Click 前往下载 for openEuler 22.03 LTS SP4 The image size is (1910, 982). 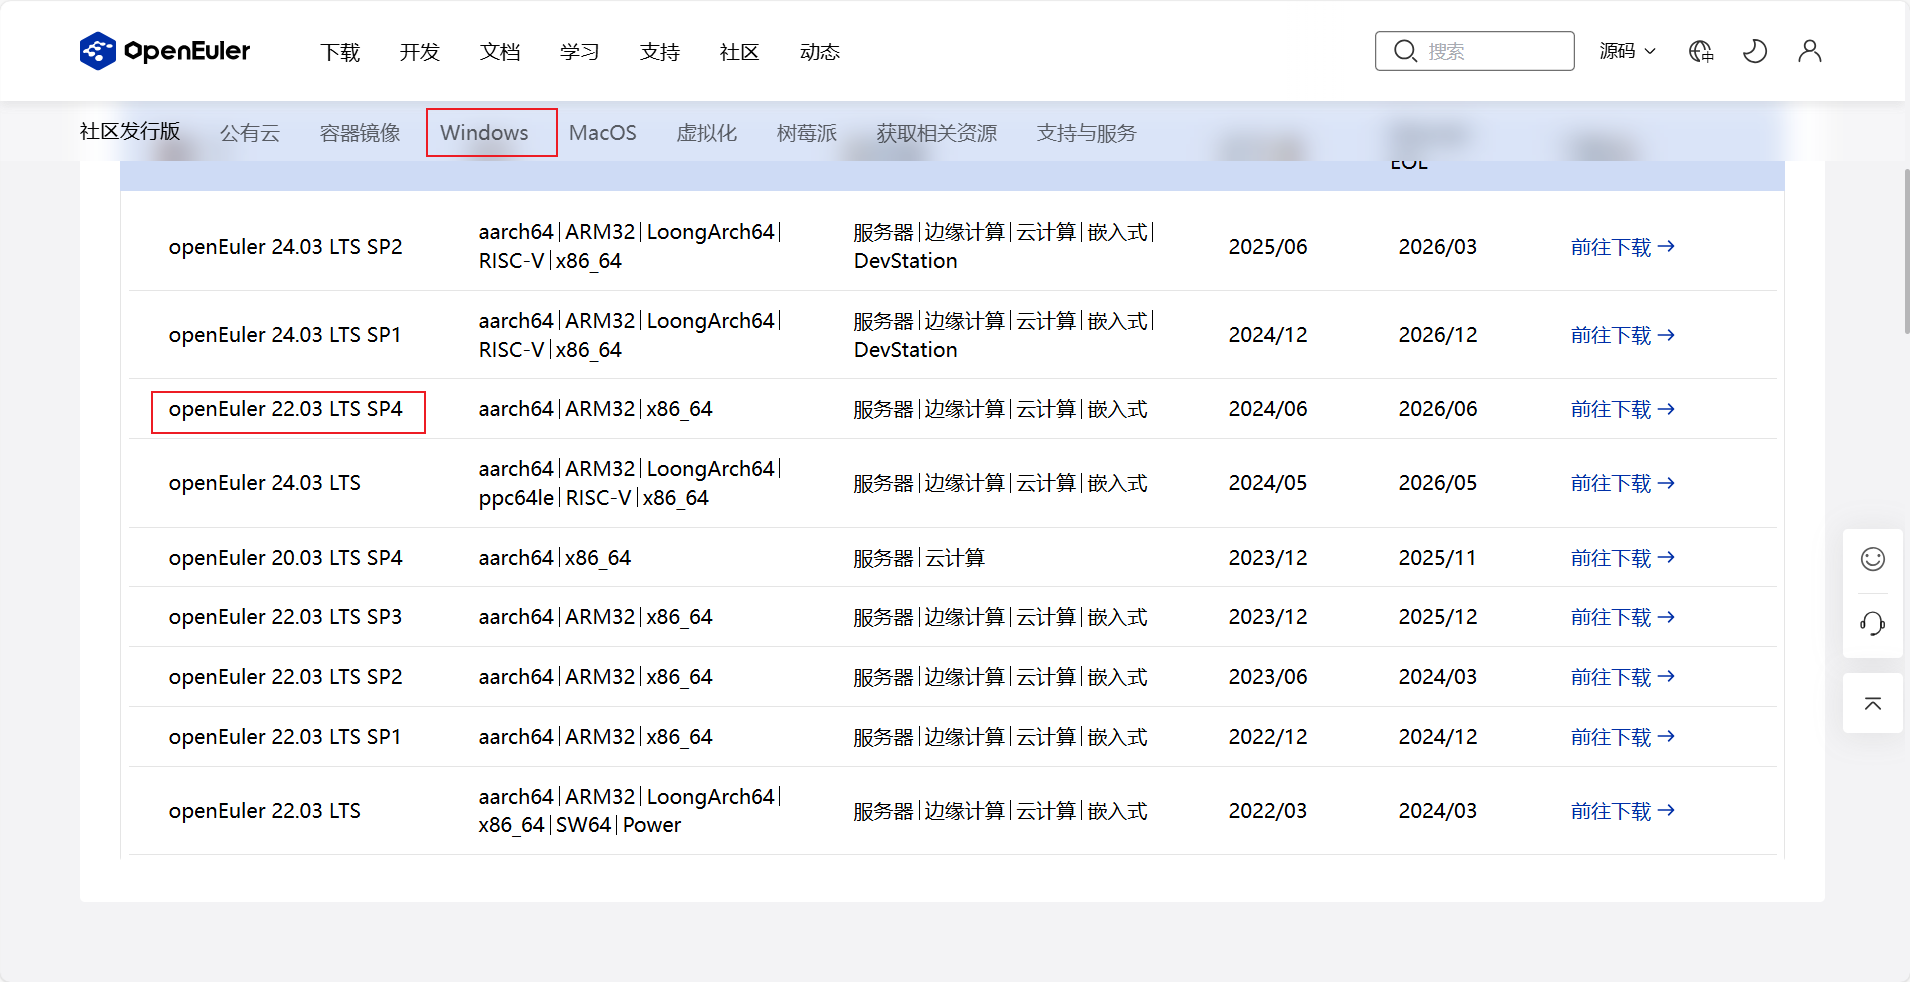click(1622, 409)
